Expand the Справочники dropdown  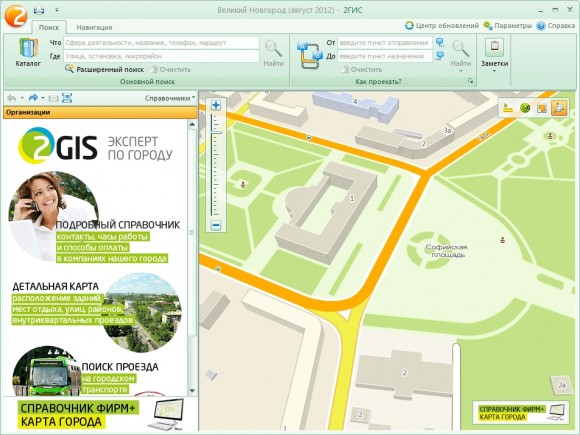(170, 98)
